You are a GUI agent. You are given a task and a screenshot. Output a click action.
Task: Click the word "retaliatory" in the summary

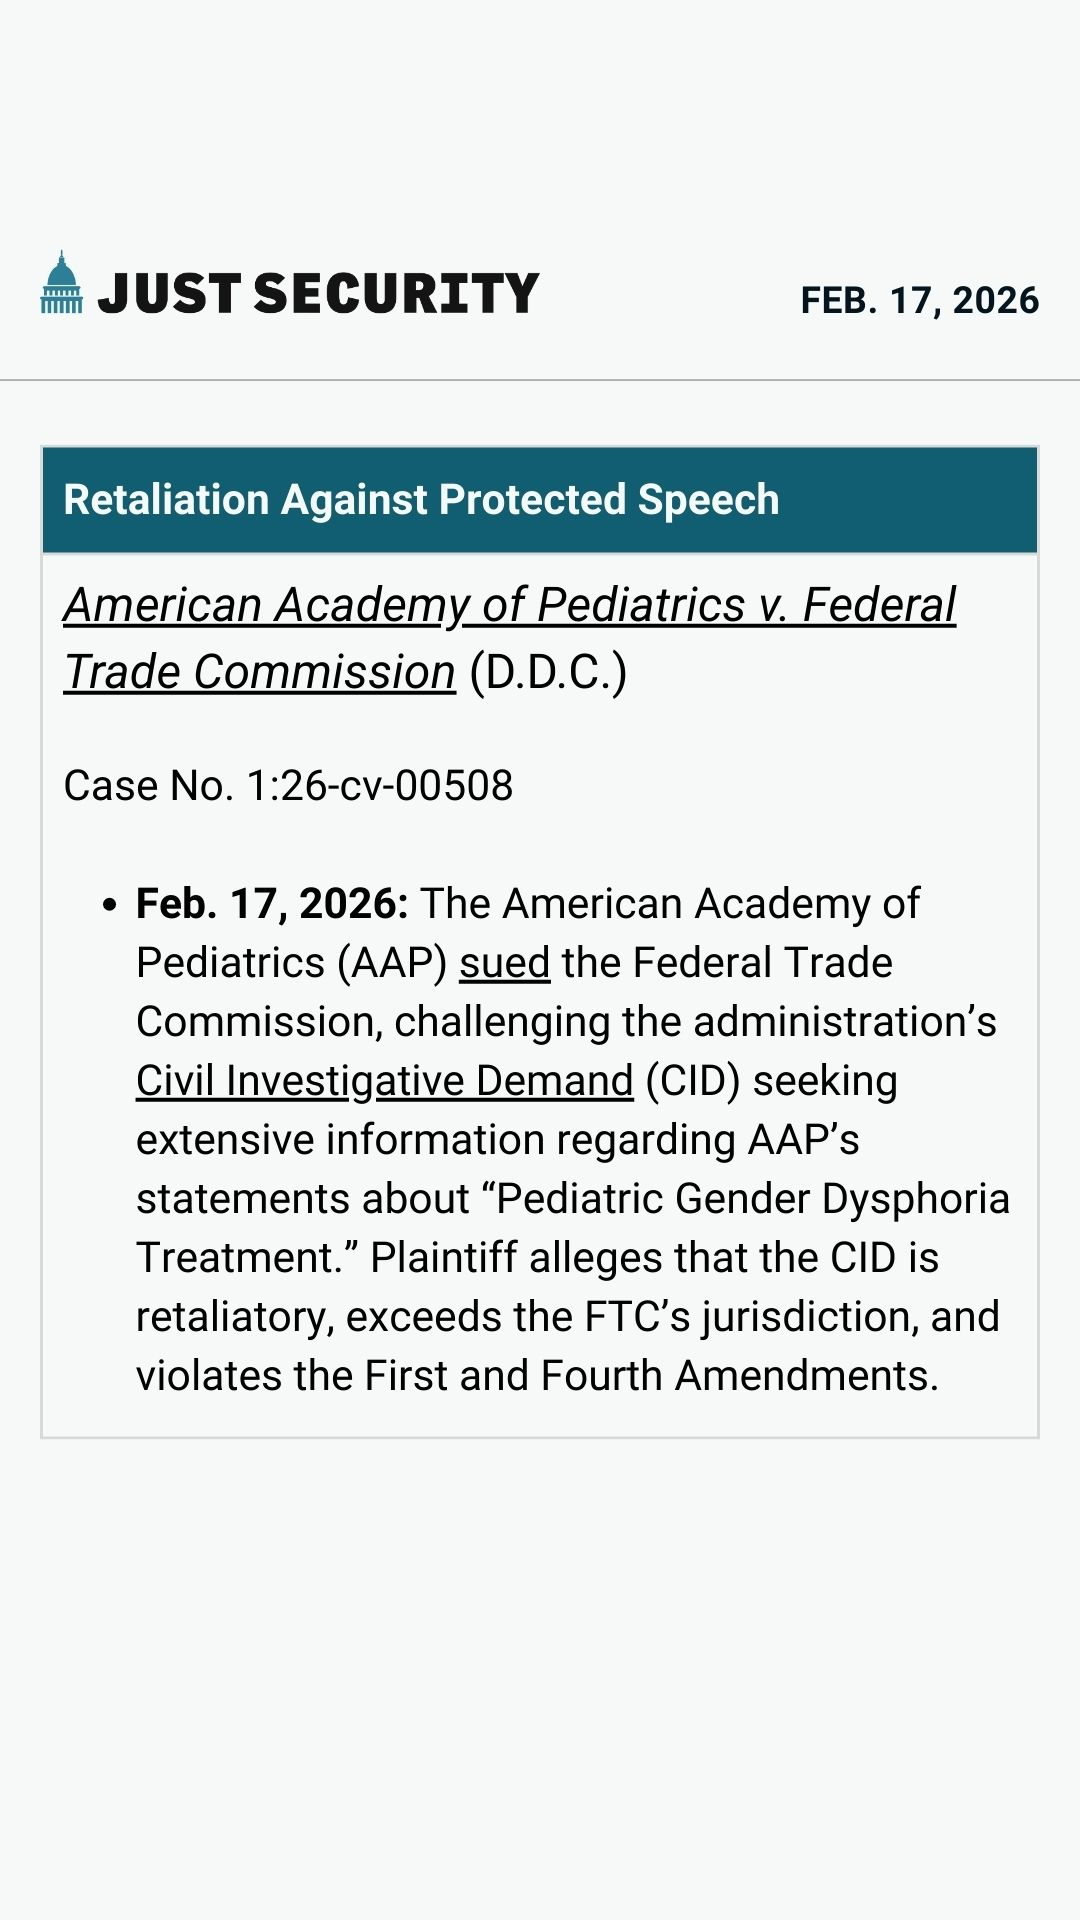click(x=234, y=1317)
